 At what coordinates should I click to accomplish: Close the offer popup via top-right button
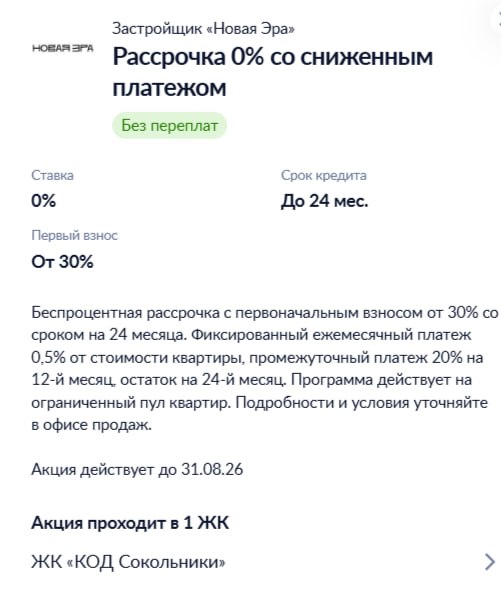click(497, 18)
